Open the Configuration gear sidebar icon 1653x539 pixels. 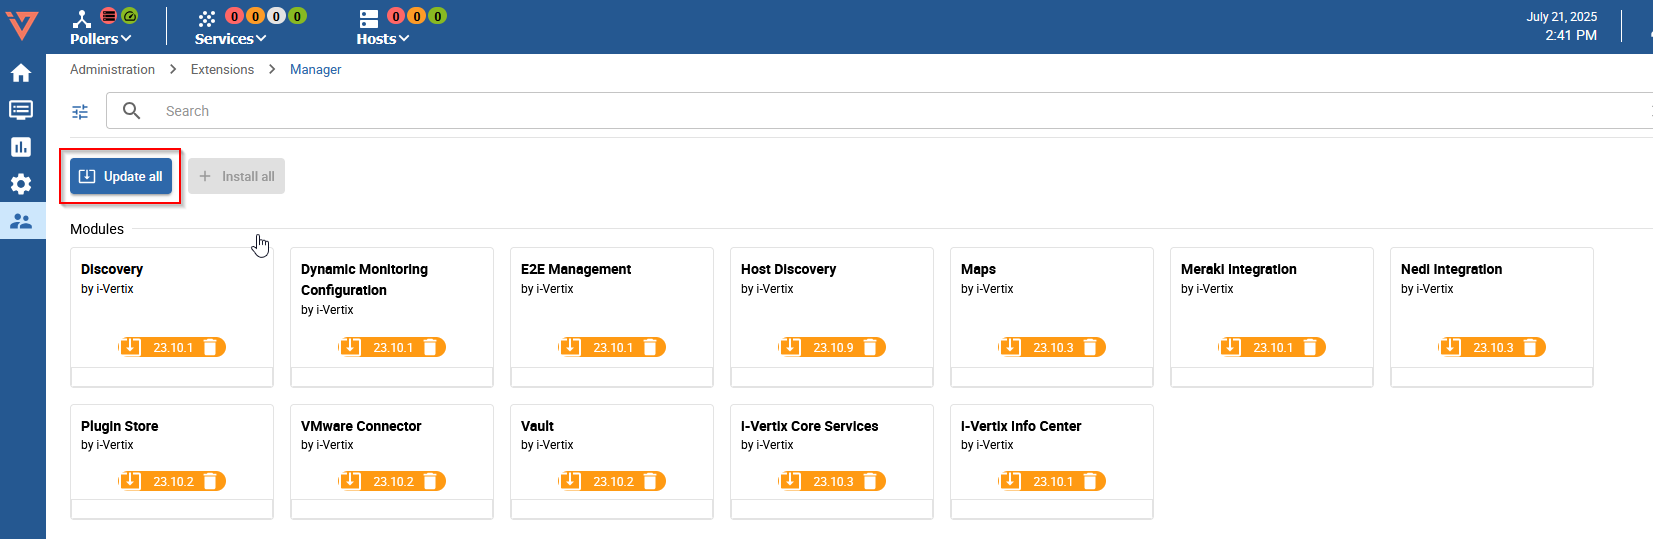(x=21, y=184)
